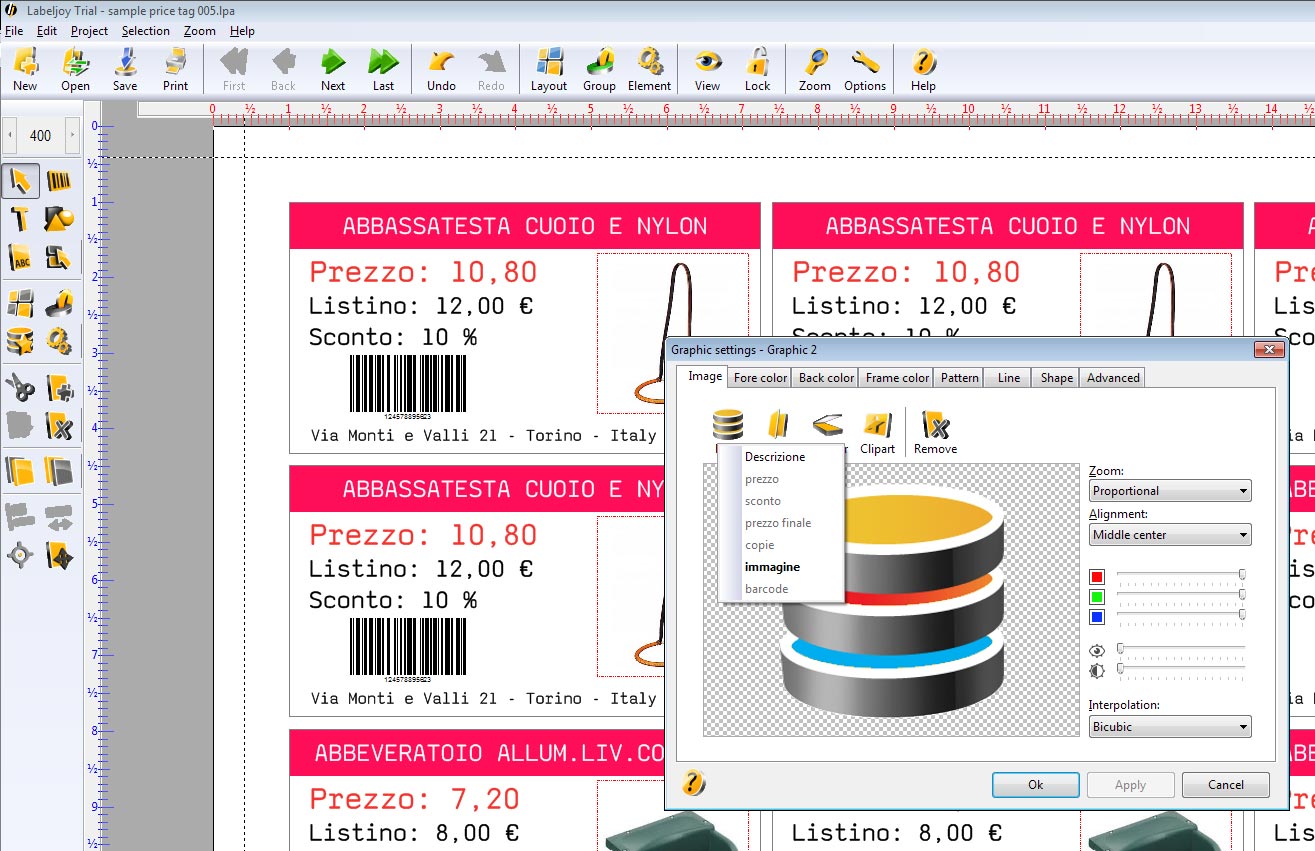
Task: Switch to the Shape tab
Action: pos(1056,378)
